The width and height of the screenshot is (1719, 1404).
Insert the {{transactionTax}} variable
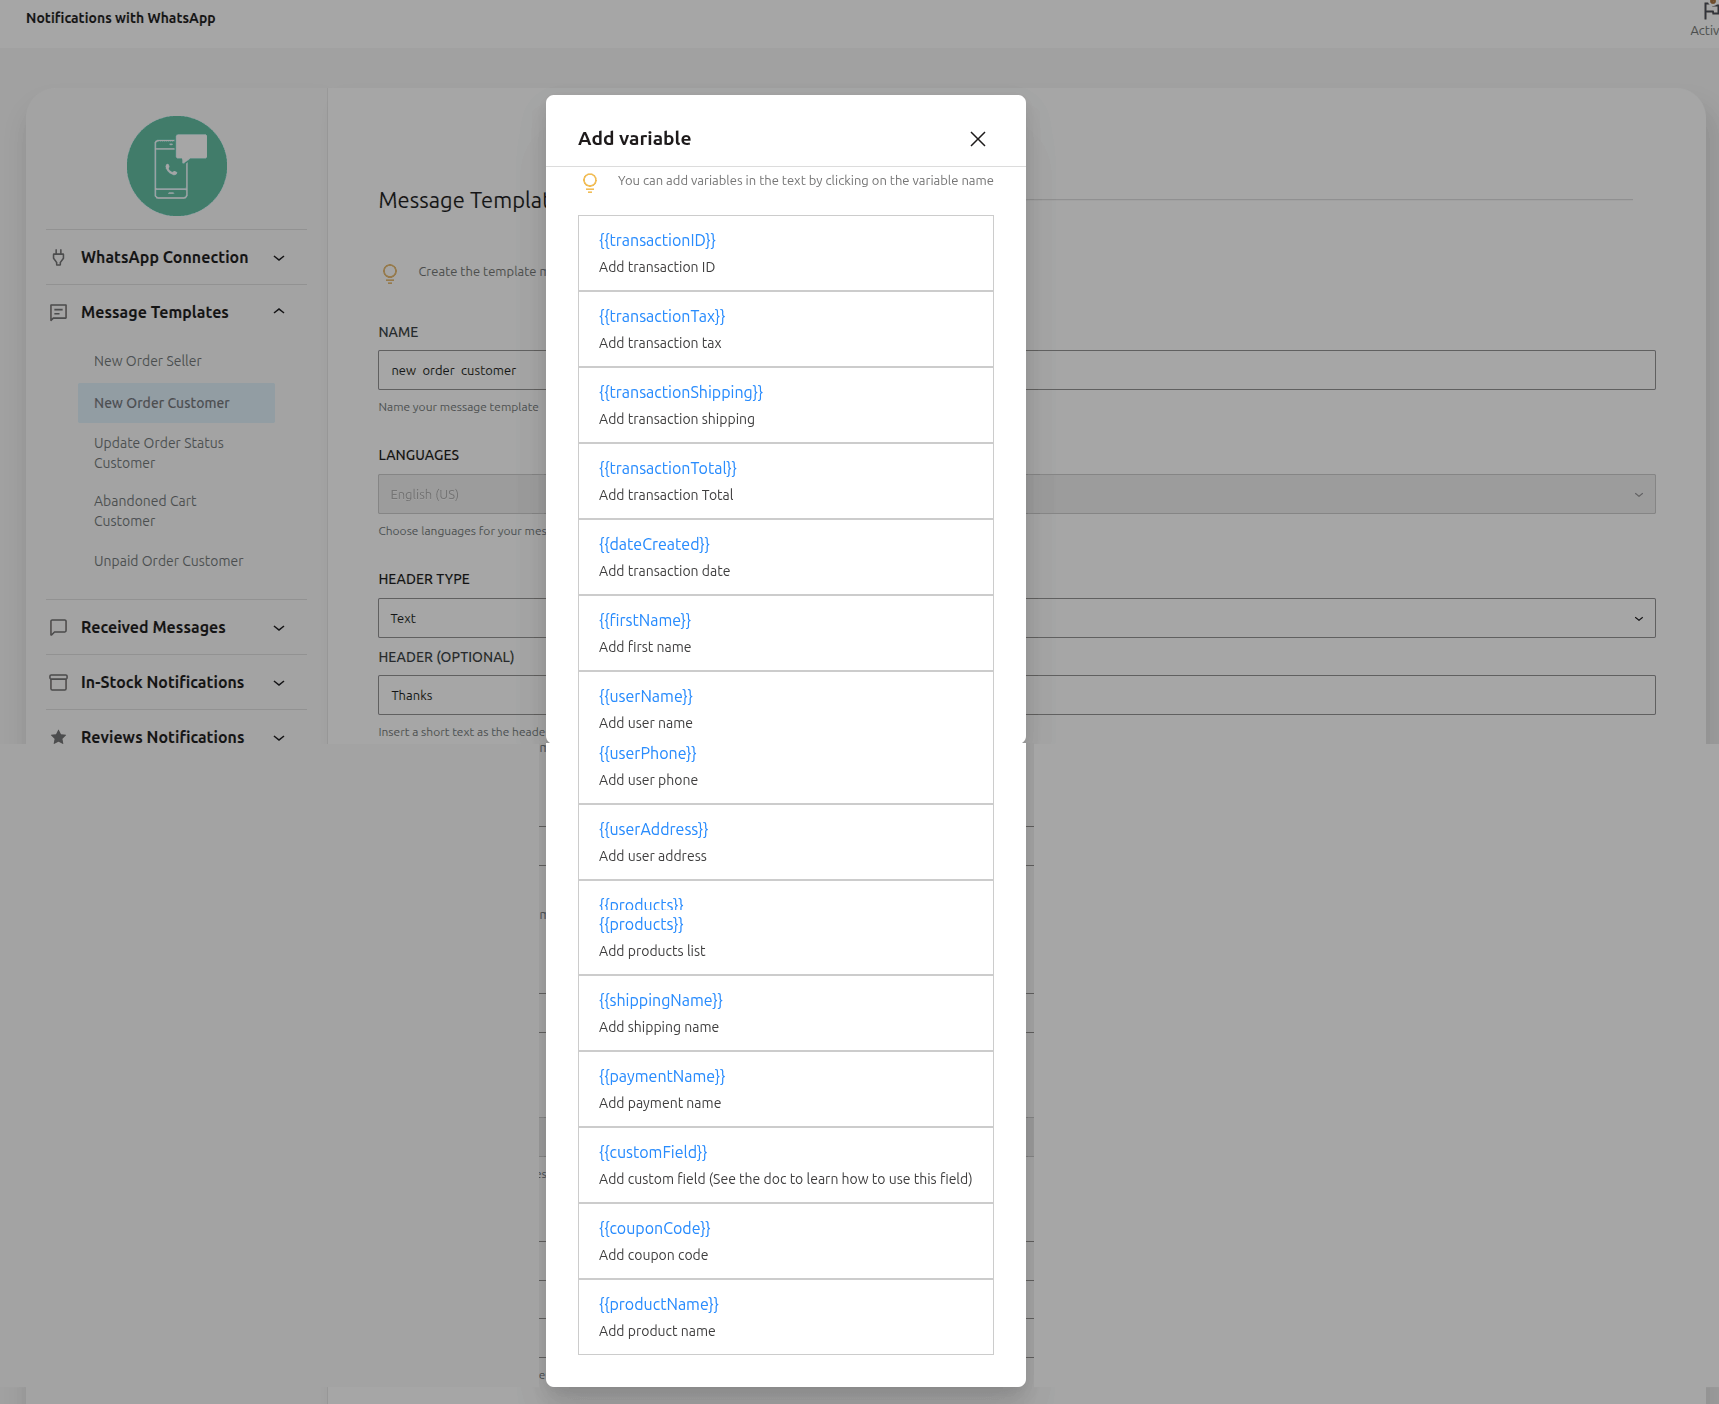pos(662,316)
